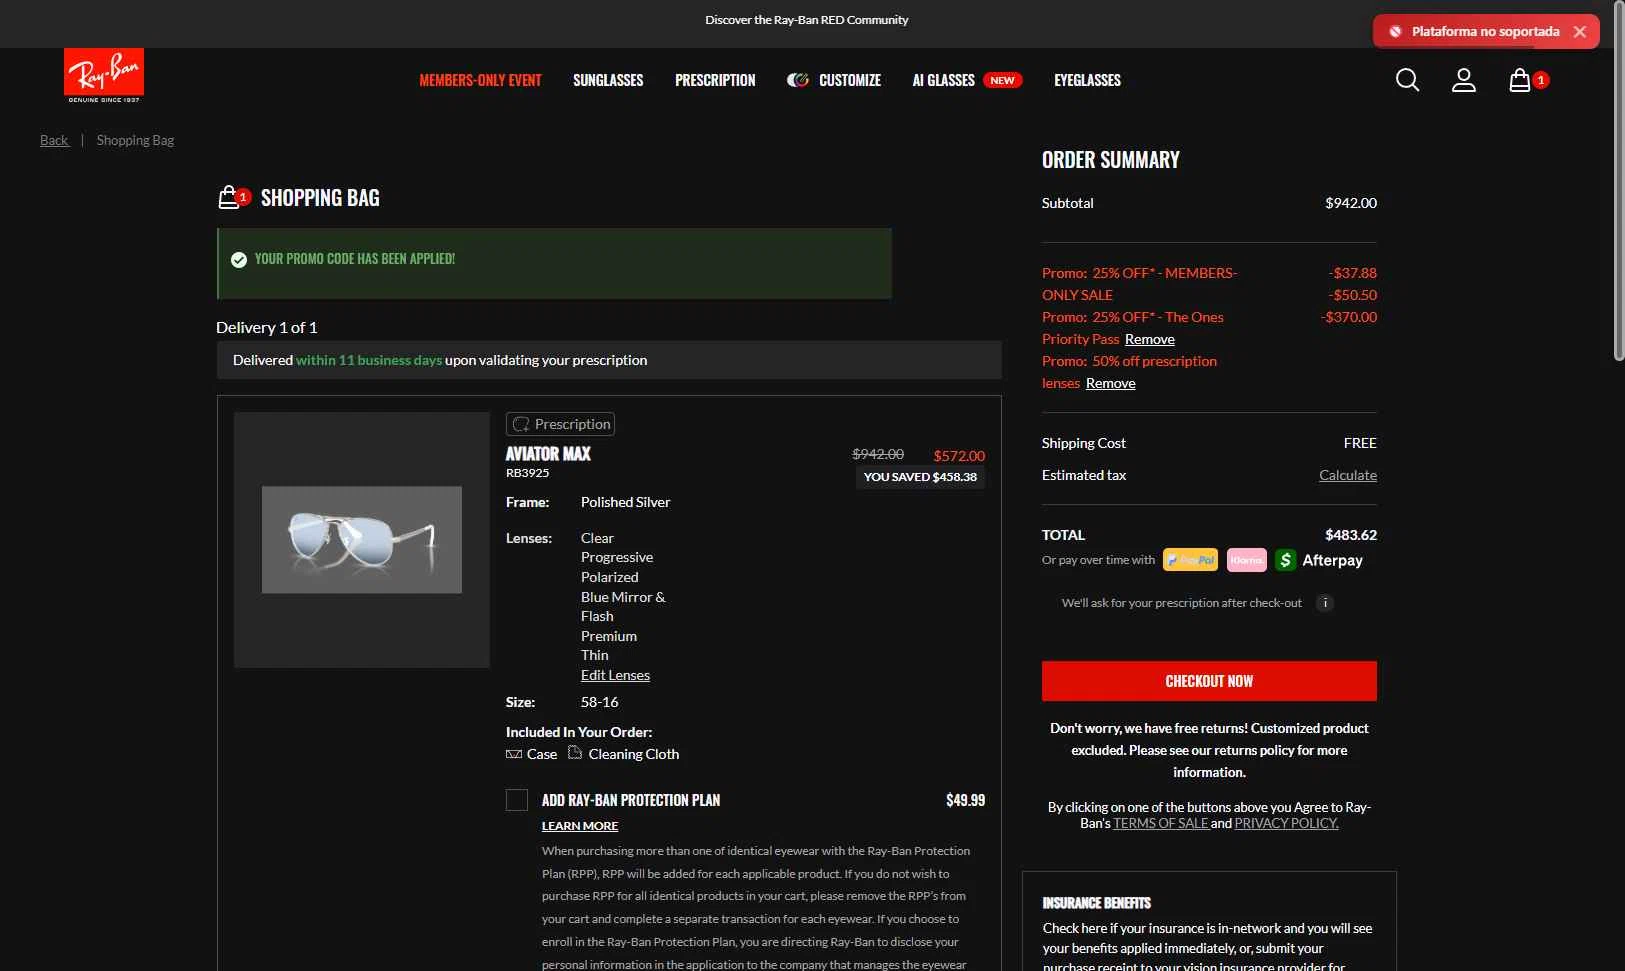Viewport: 1625px width, 971px height.
Task: Select the Afterpay payment icon
Action: [1319, 560]
